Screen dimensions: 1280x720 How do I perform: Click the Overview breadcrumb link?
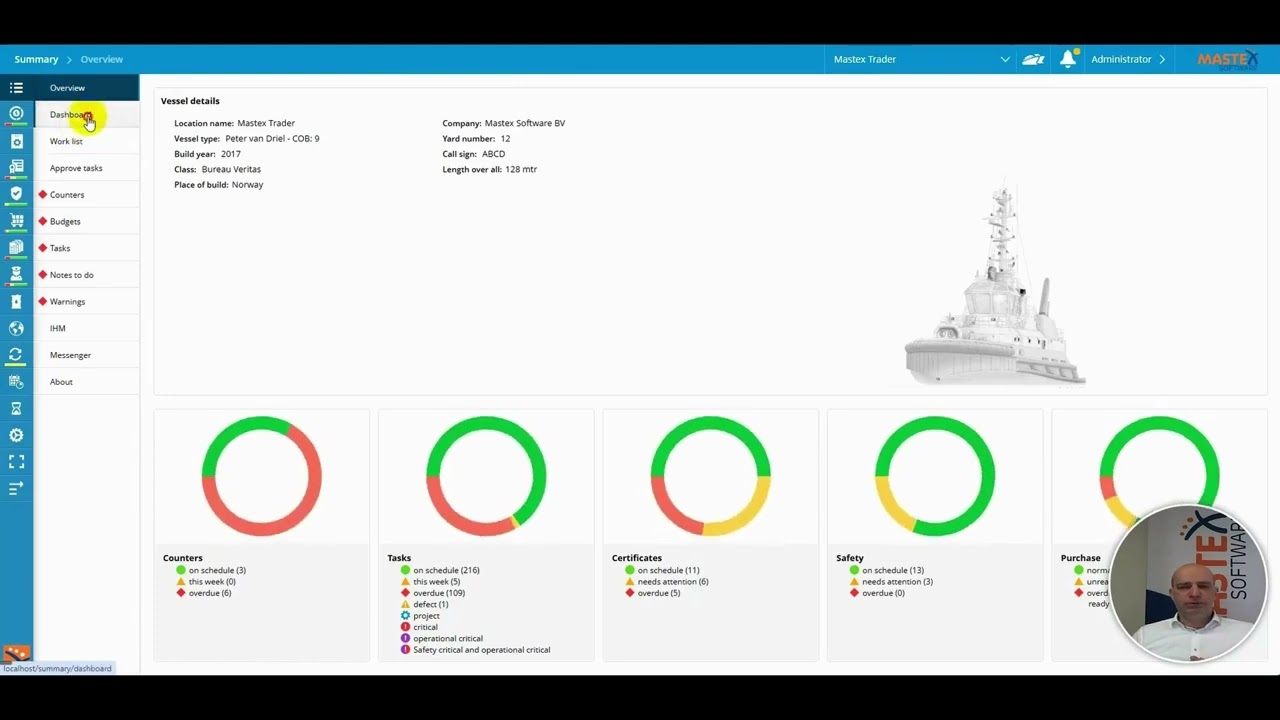point(102,59)
